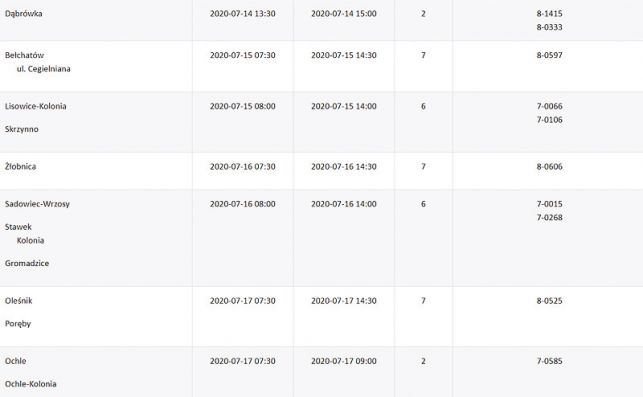The width and height of the screenshot is (643, 397).
Task: Select end time 2020-07-15 14:30
Action: 344,55
